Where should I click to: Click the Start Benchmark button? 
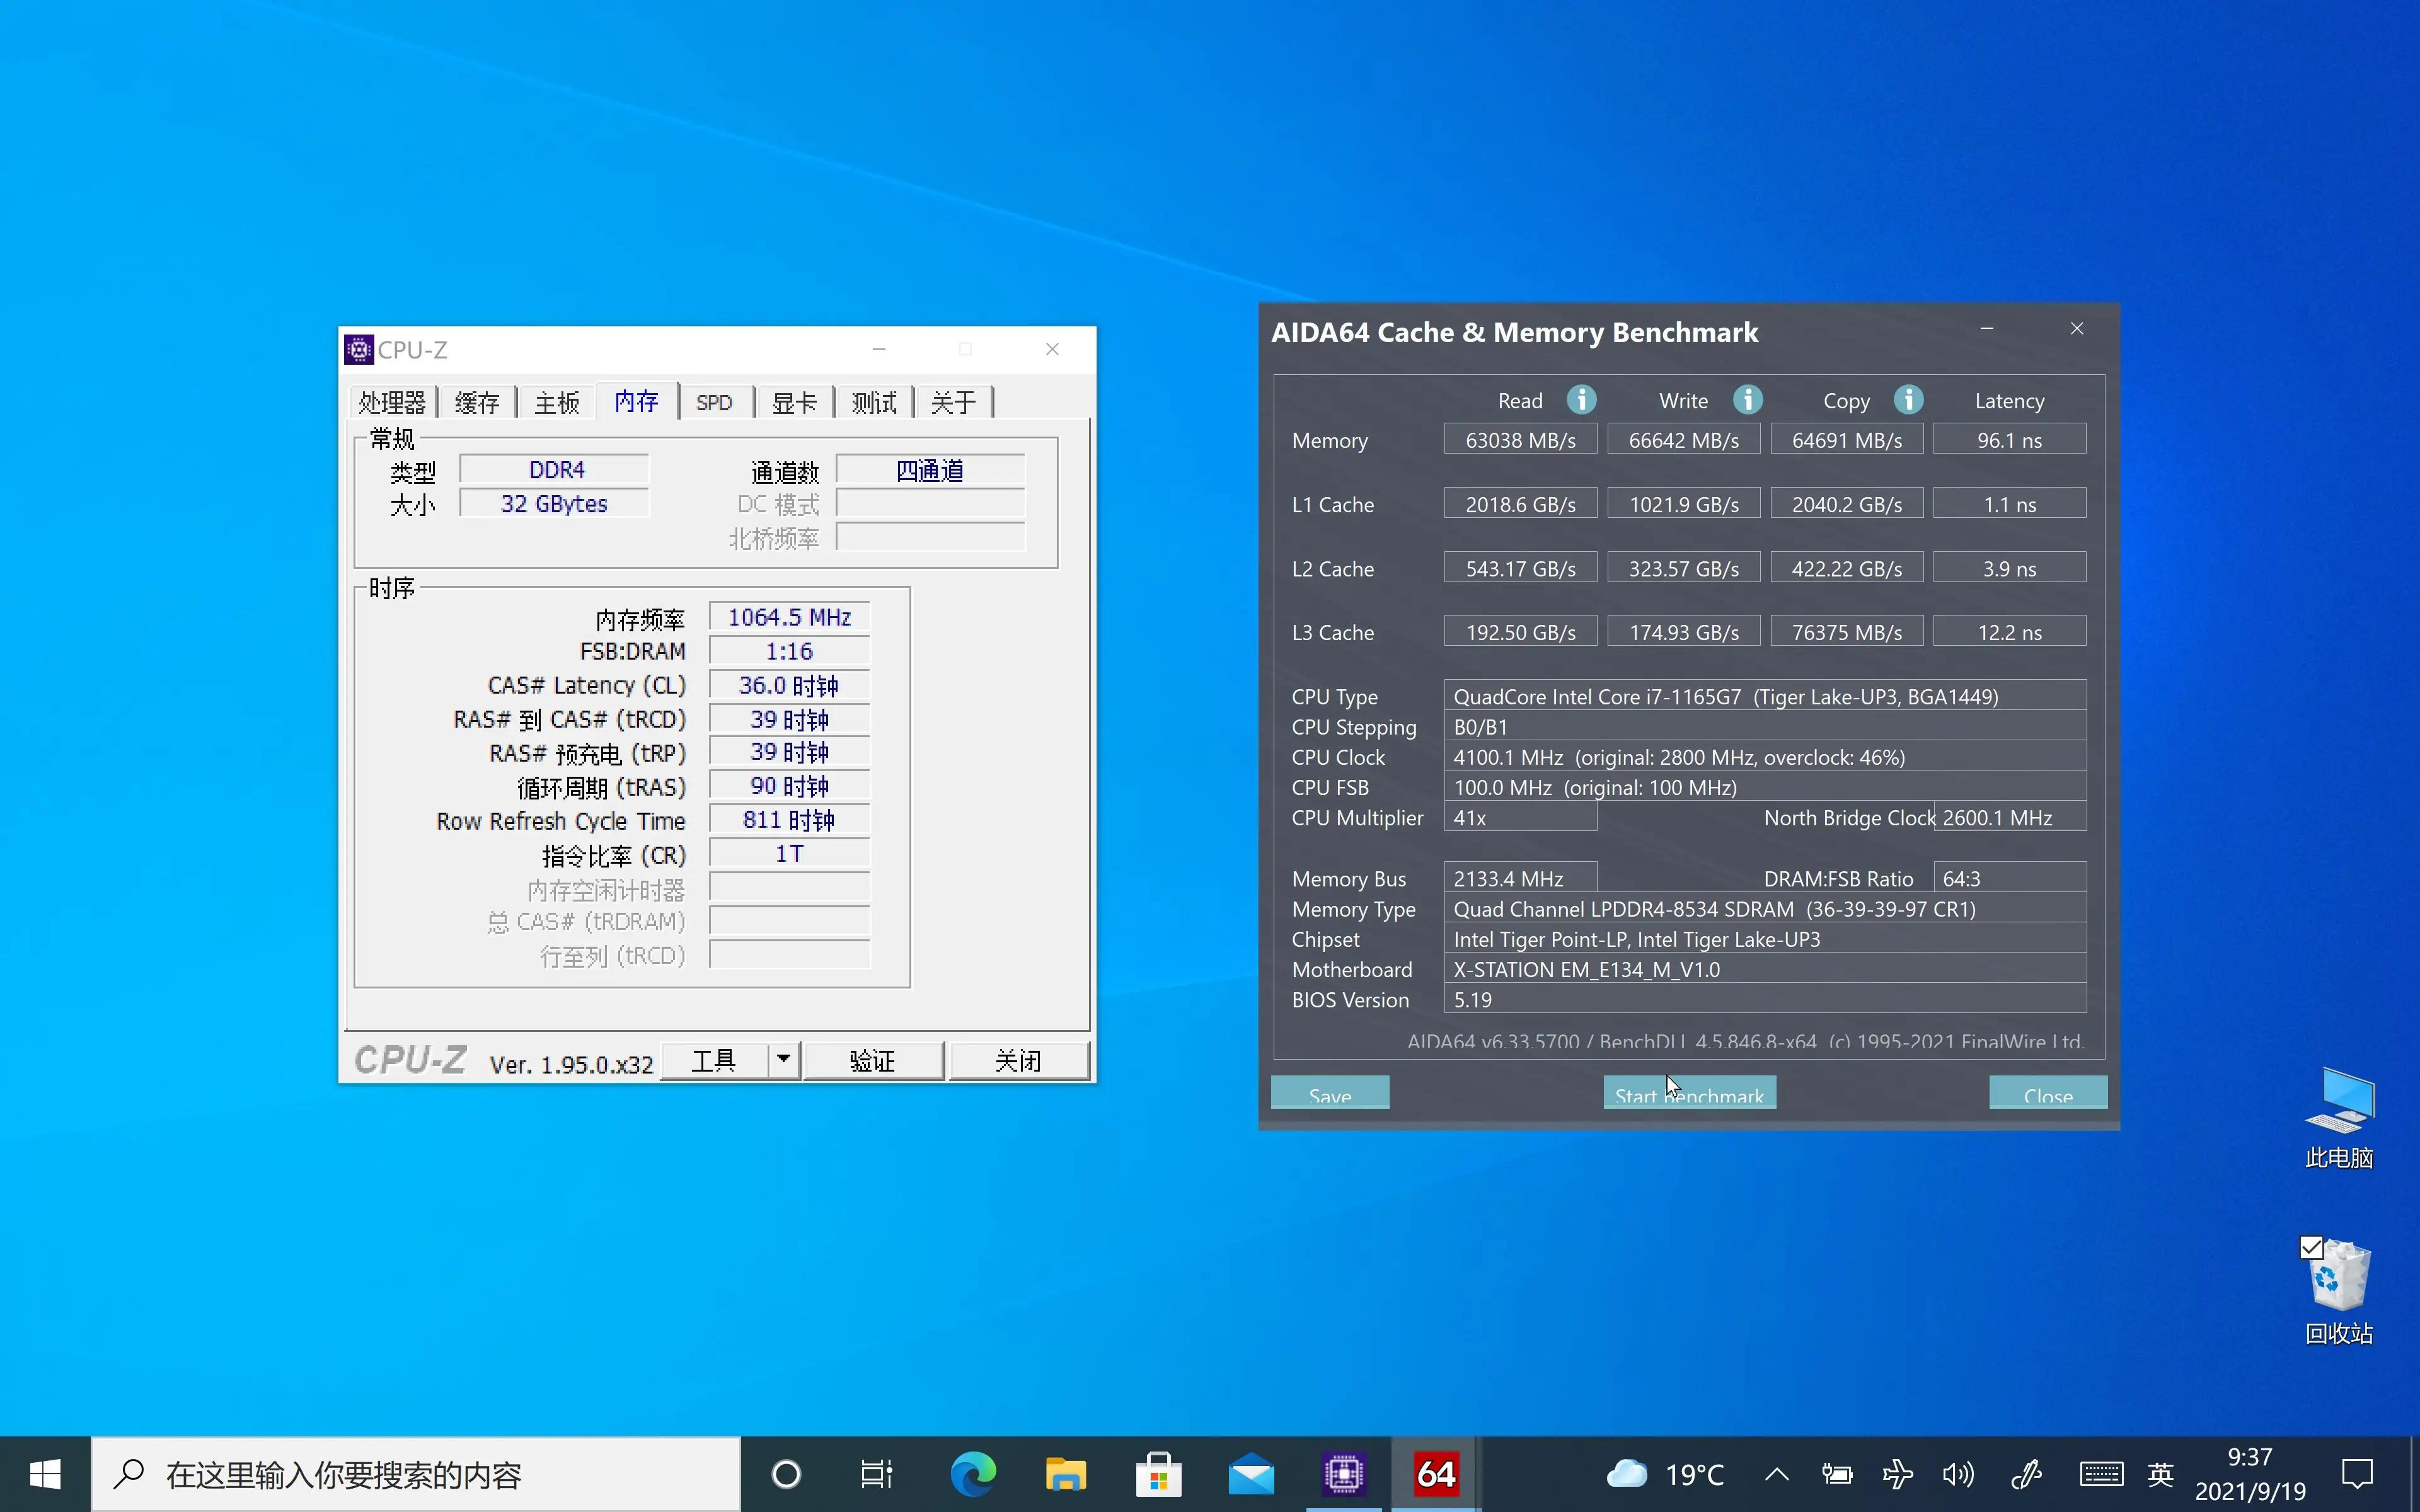[x=1689, y=1093]
